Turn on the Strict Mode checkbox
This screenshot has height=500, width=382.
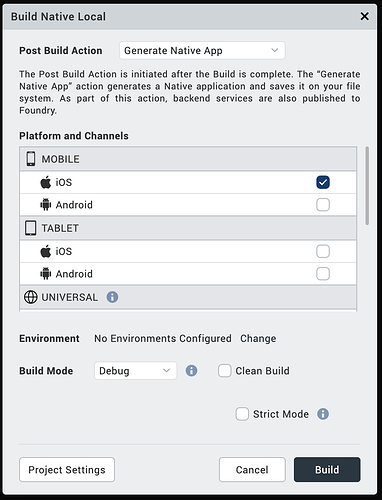coord(242,414)
